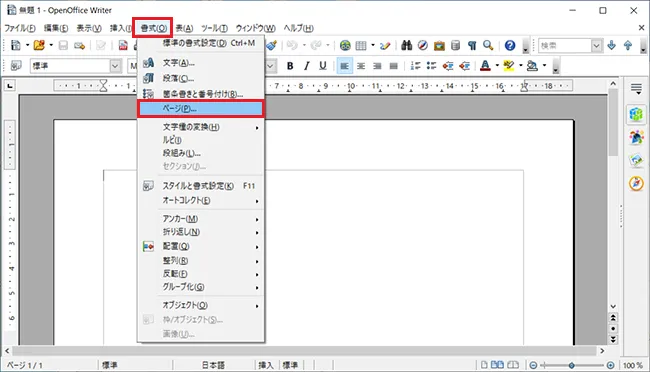Open the Open-file dropdown arrow
This screenshot has height=372, width=650.
pyautogui.click(x=51, y=45)
